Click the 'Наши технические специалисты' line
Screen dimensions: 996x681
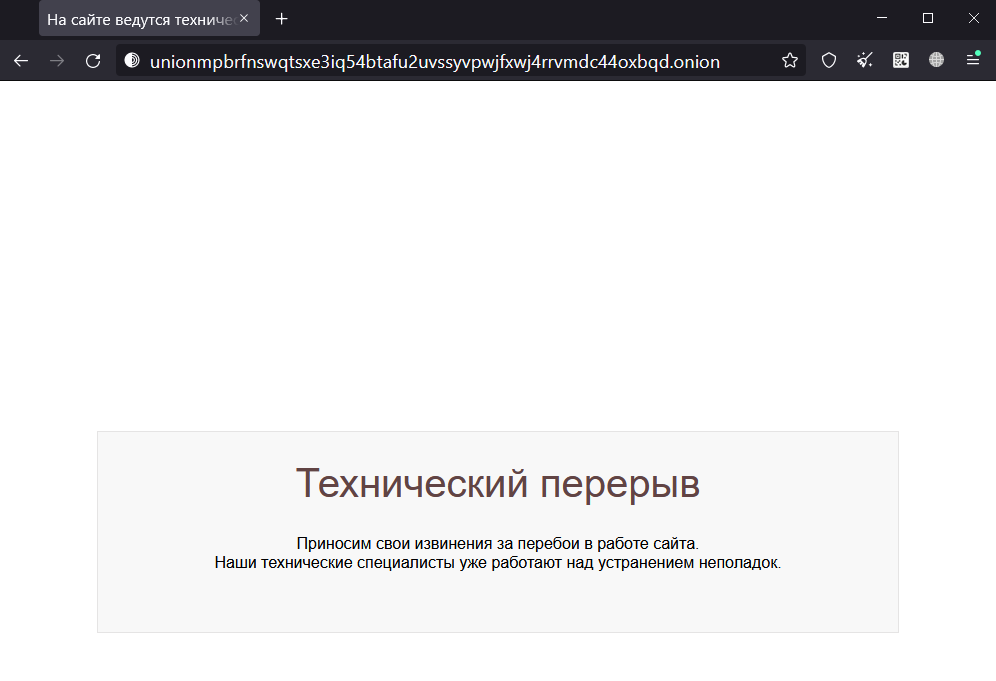tap(497, 563)
